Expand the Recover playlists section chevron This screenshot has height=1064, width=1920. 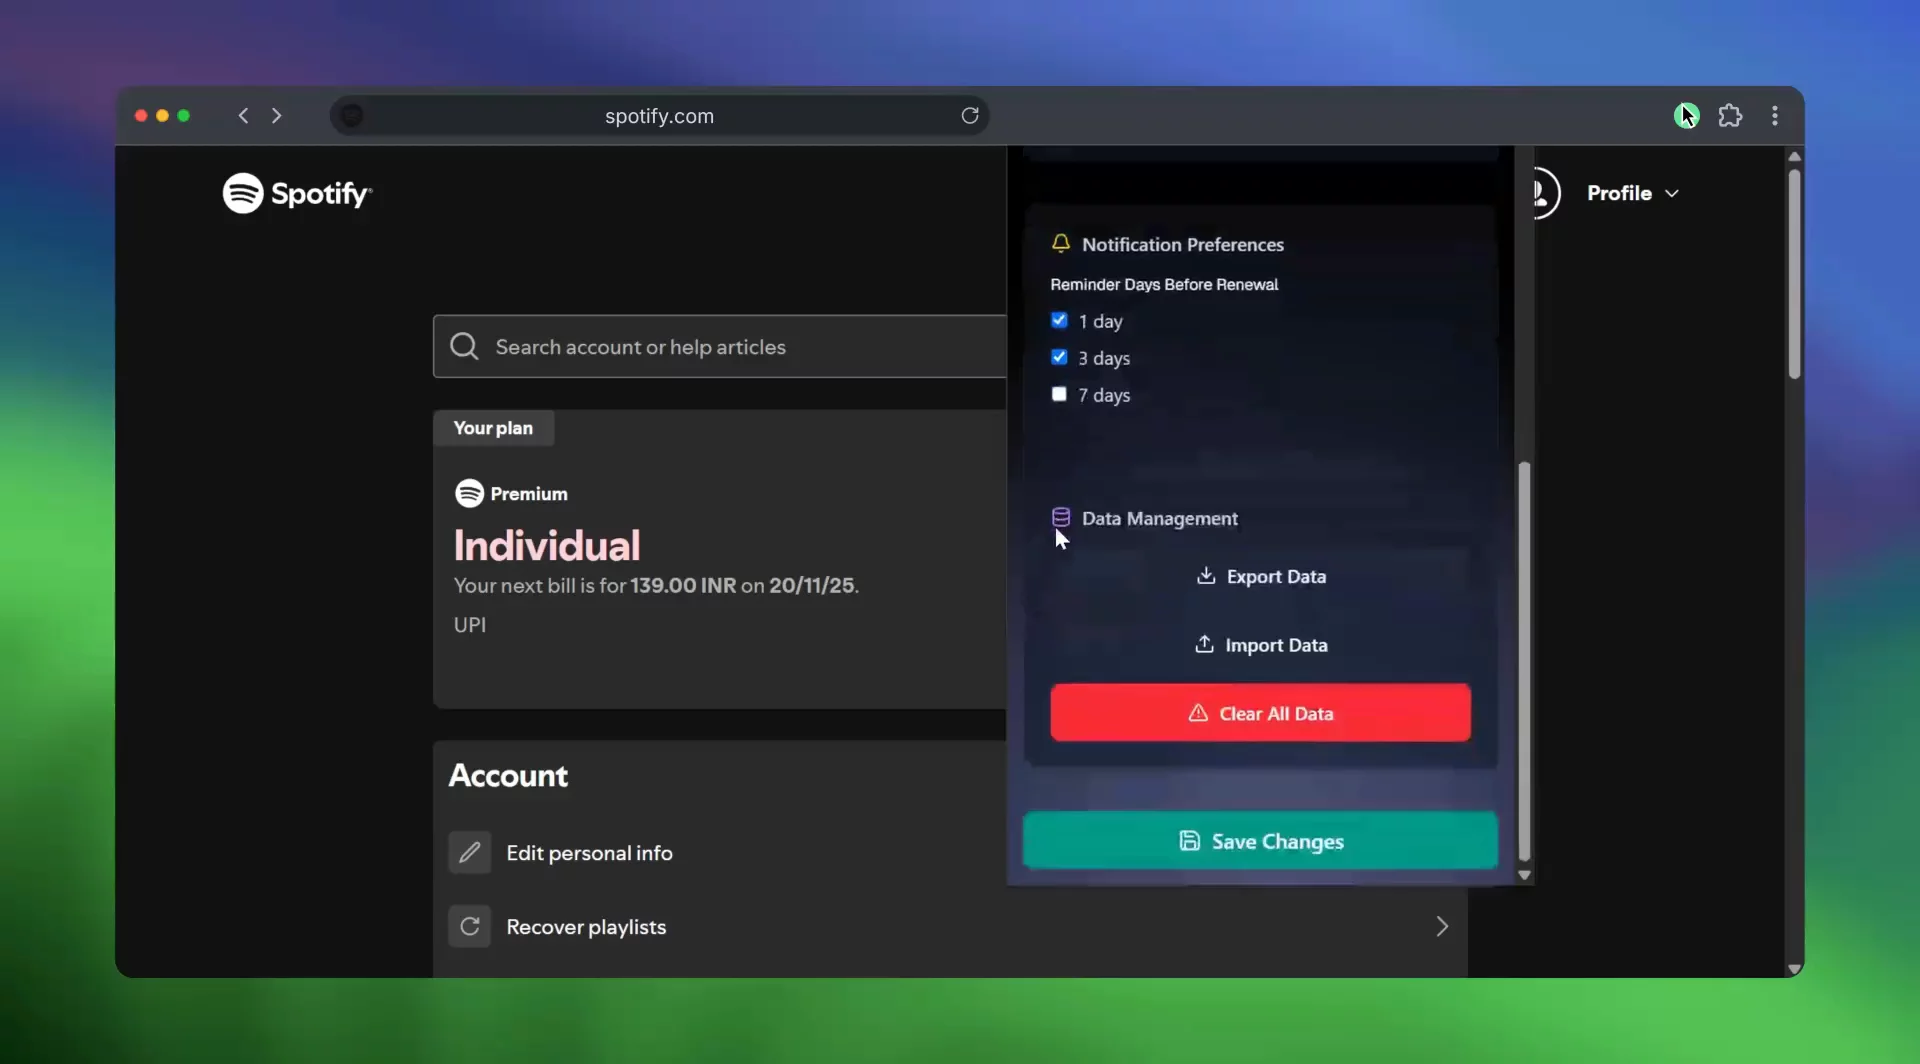pos(1441,925)
